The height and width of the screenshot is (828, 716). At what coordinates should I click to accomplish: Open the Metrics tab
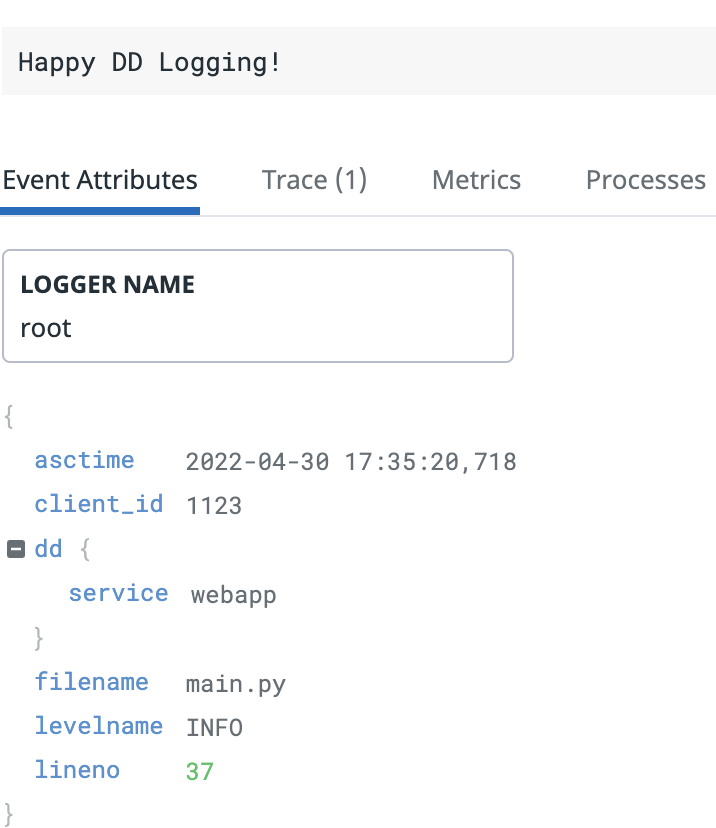tap(476, 180)
